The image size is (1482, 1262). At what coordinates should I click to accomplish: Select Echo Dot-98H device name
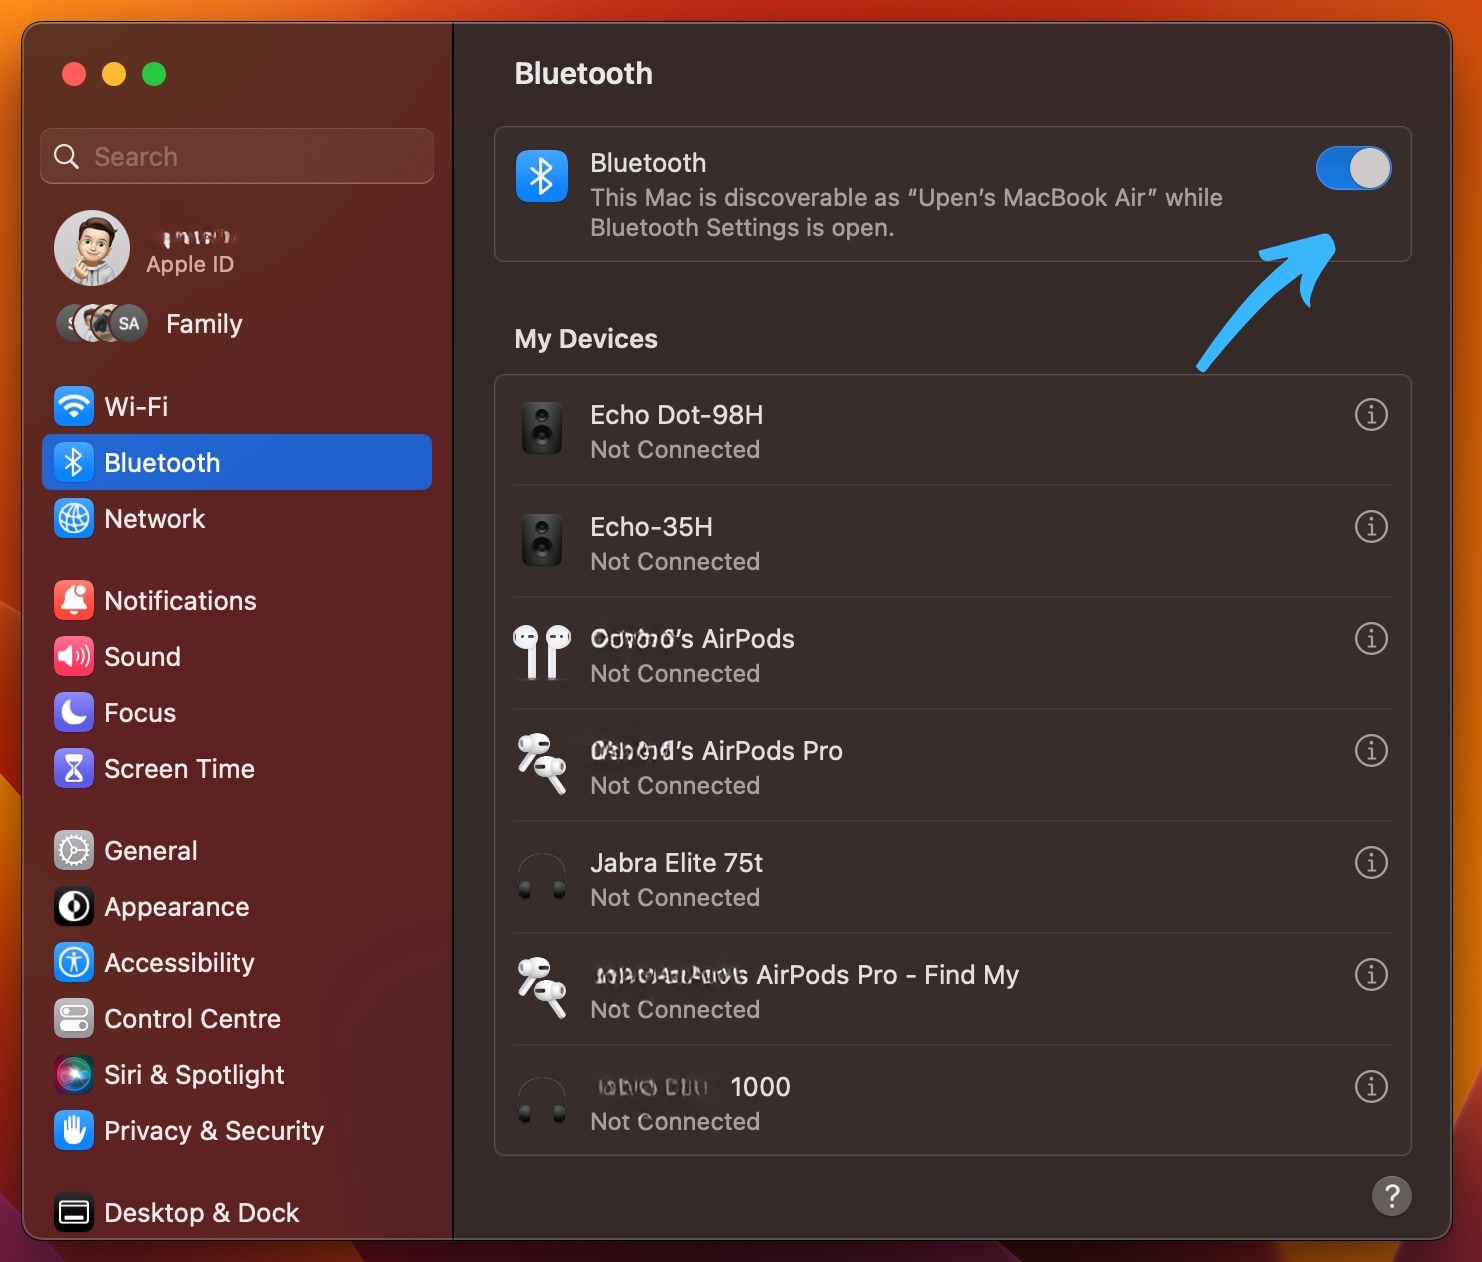click(677, 415)
